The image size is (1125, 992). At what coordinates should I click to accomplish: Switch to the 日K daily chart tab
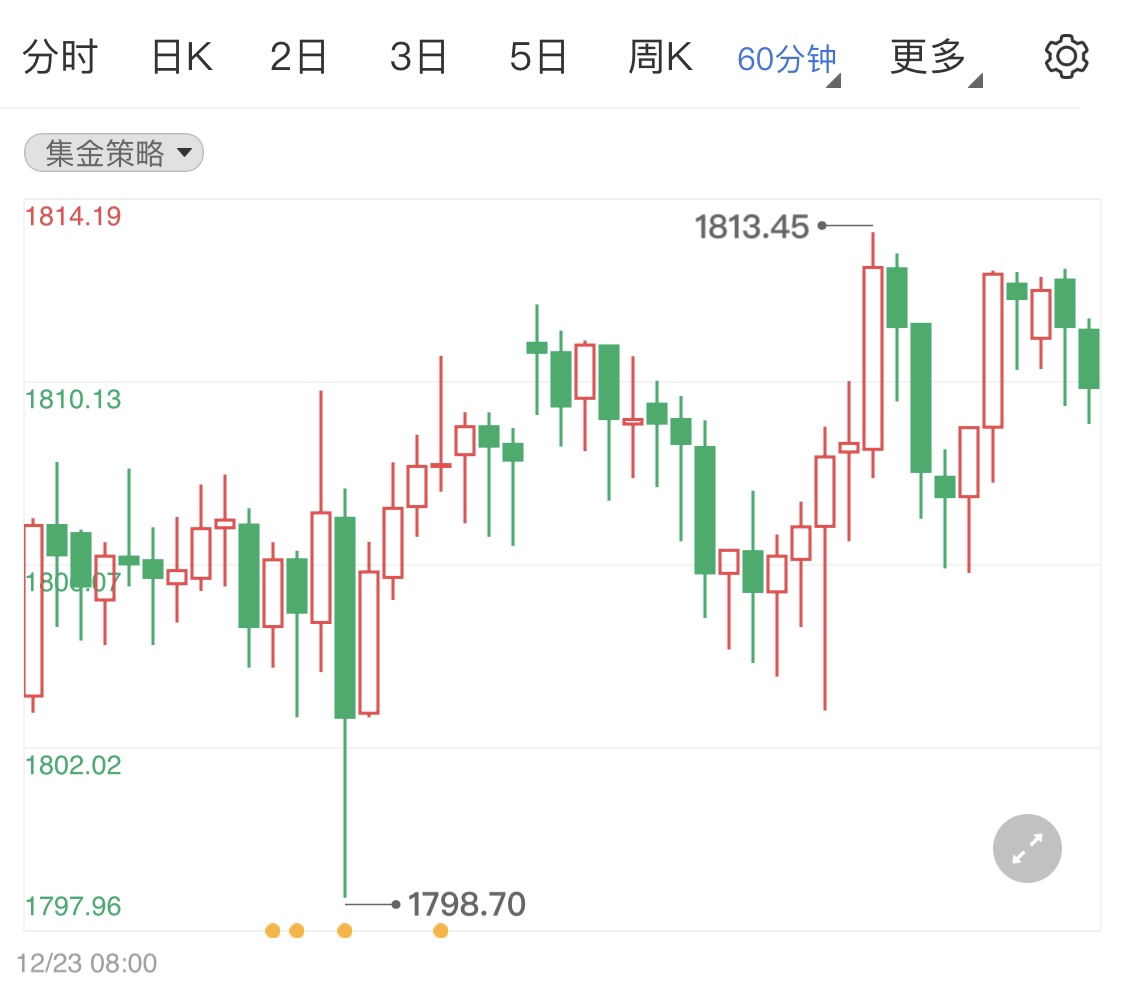click(182, 56)
